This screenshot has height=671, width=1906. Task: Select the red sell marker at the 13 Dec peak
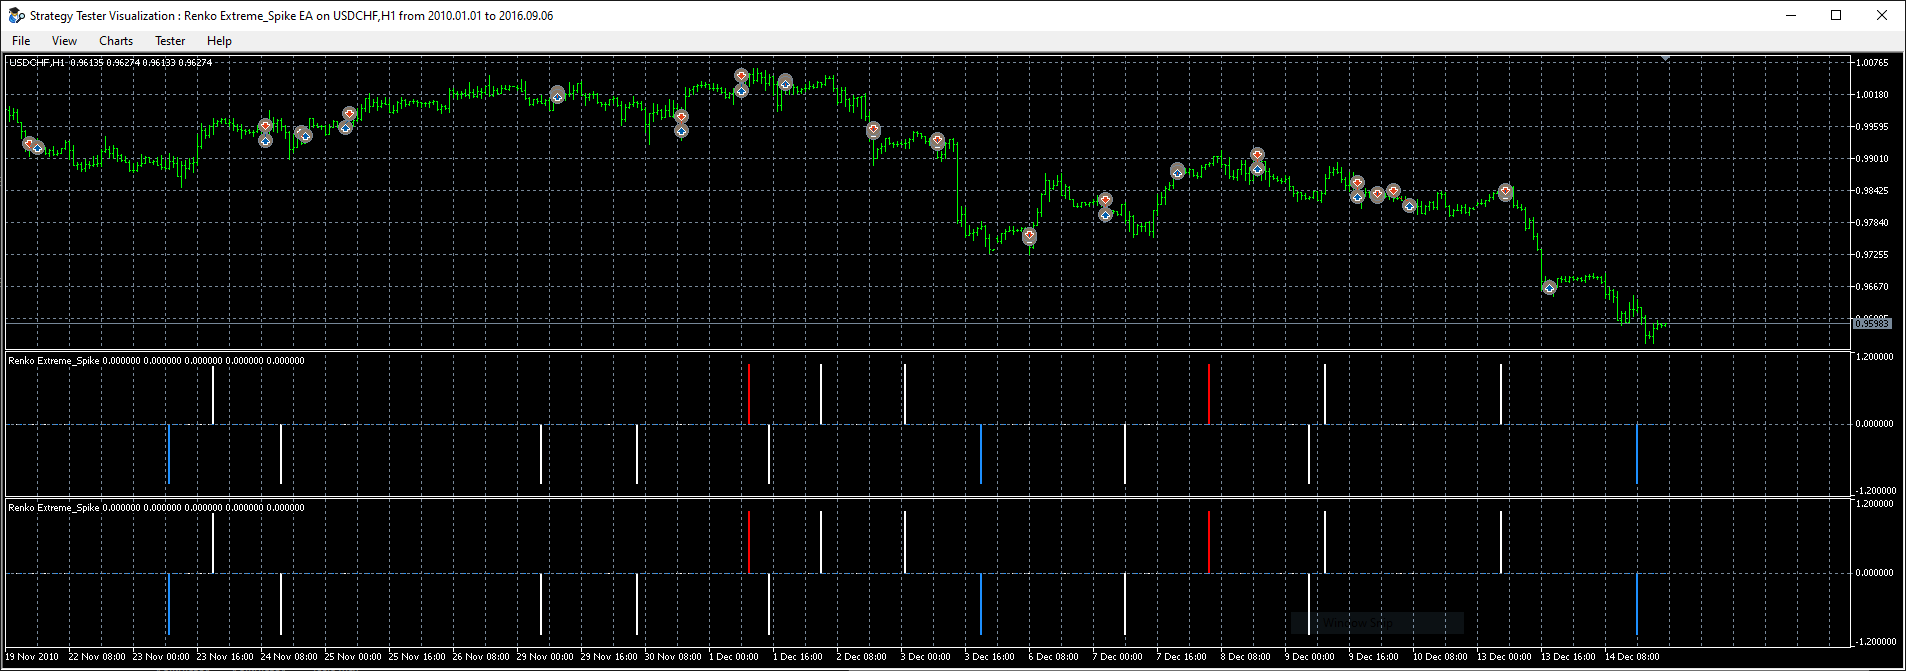(1505, 191)
